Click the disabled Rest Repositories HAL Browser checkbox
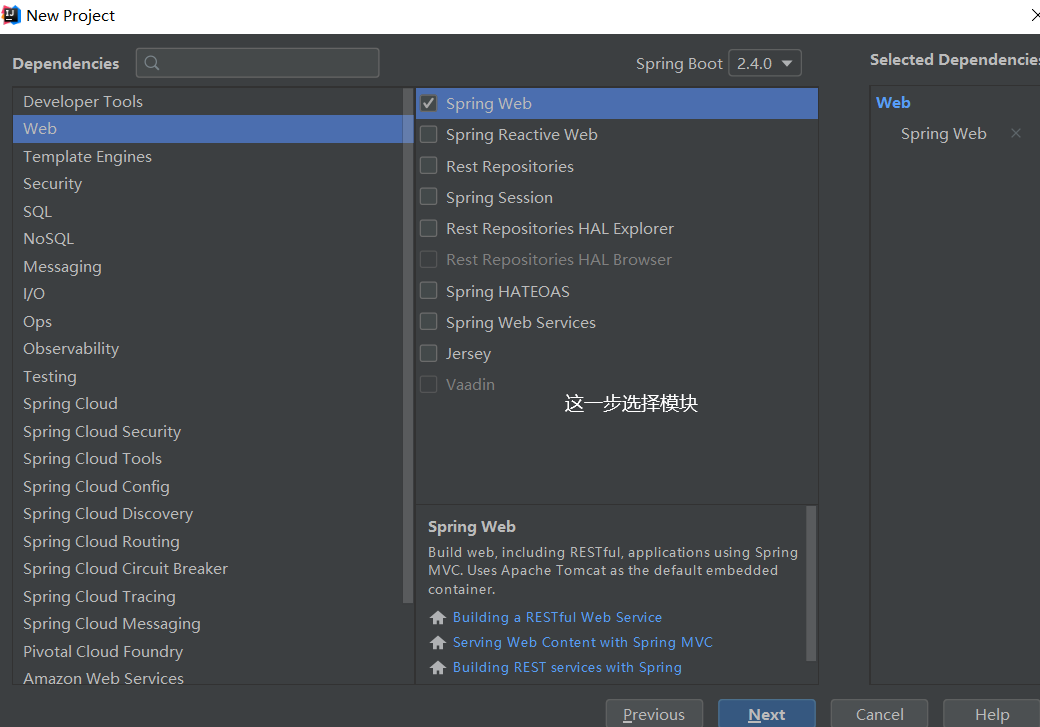Viewport: 1040px width, 727px height. (429, 259)
